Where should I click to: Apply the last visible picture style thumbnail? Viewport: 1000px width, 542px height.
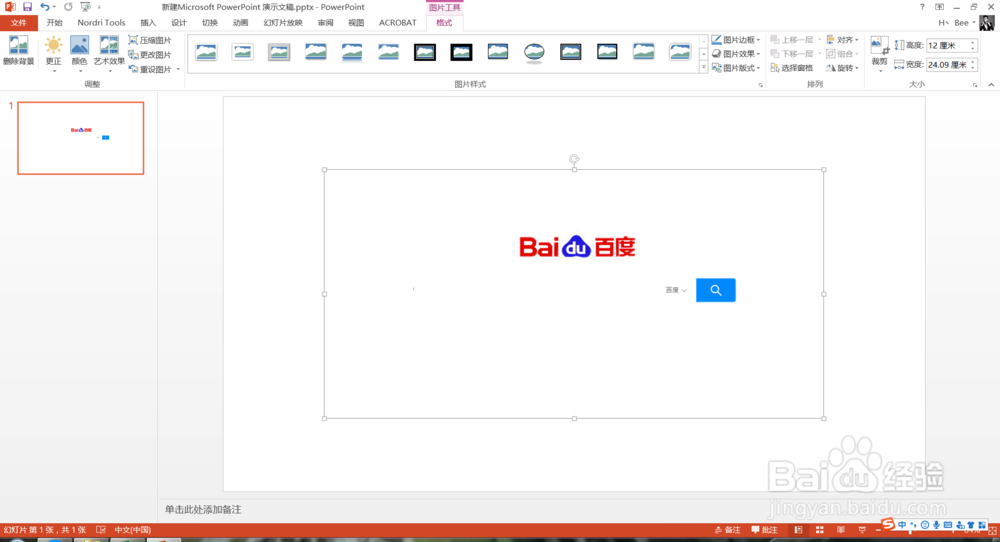coord(680,52)
